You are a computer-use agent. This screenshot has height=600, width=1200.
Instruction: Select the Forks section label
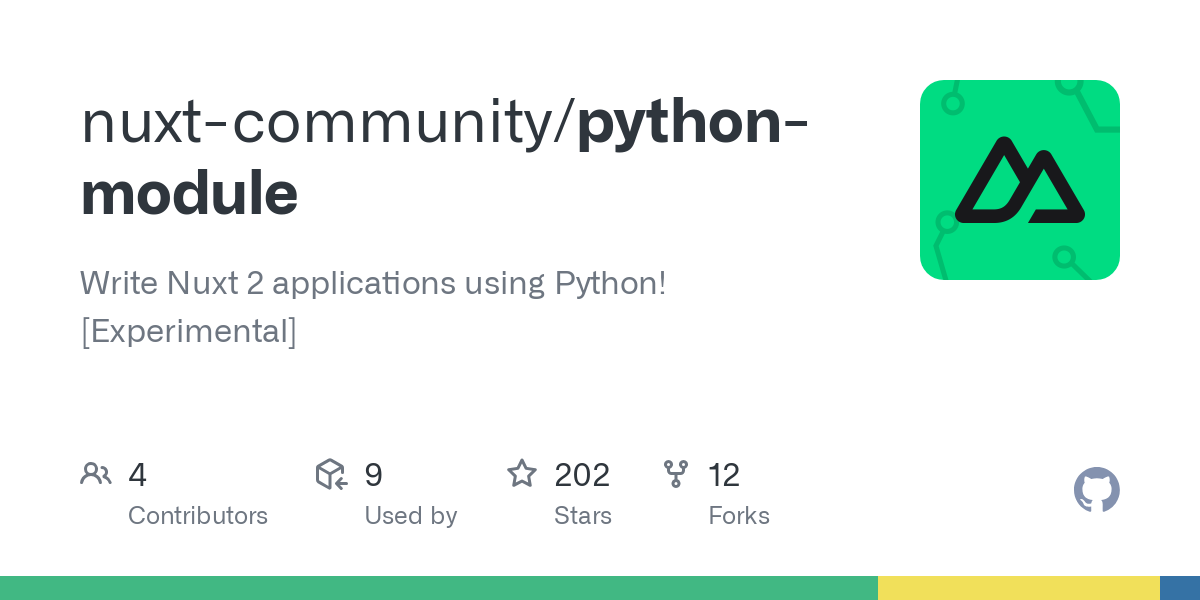(739, 516)
